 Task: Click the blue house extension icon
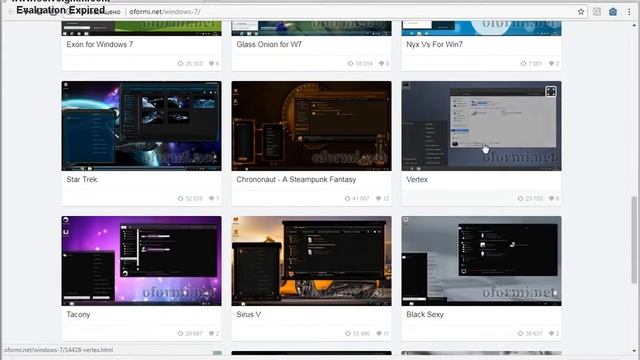pyautogui.click(x=613, y=12)
